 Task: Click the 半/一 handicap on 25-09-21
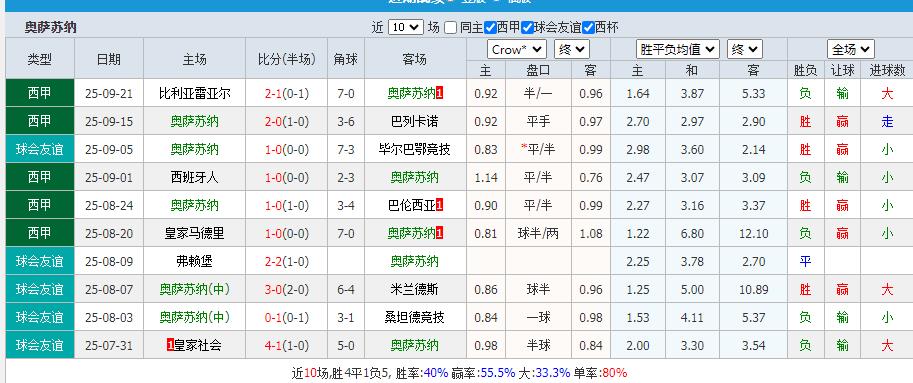pos(539,94)
